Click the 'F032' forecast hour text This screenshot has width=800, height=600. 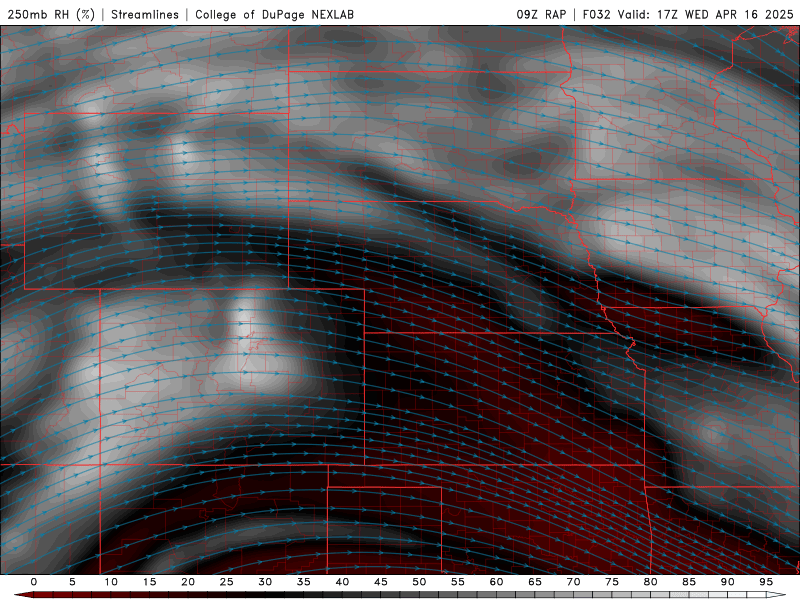[596, 14]
